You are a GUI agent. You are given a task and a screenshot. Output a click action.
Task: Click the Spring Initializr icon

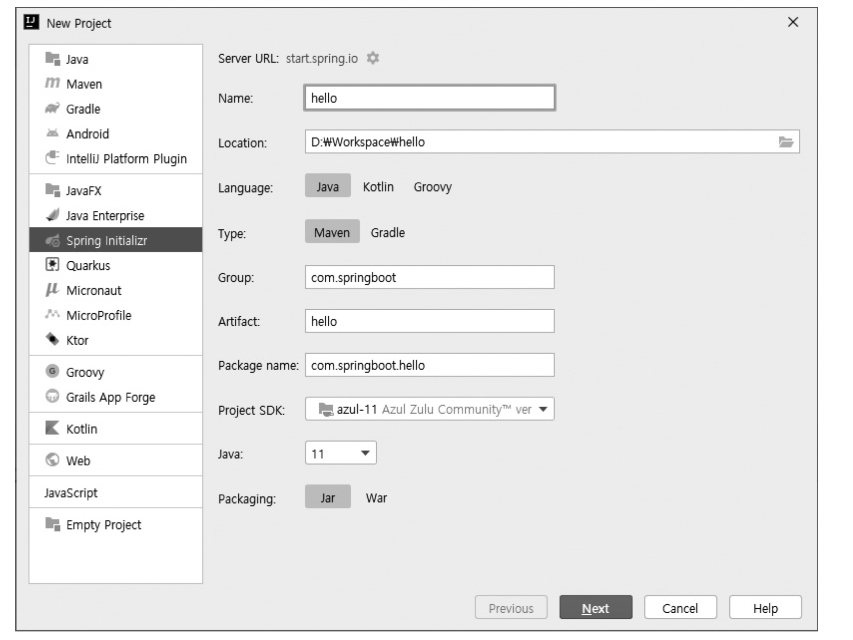(x=52, y=240)
